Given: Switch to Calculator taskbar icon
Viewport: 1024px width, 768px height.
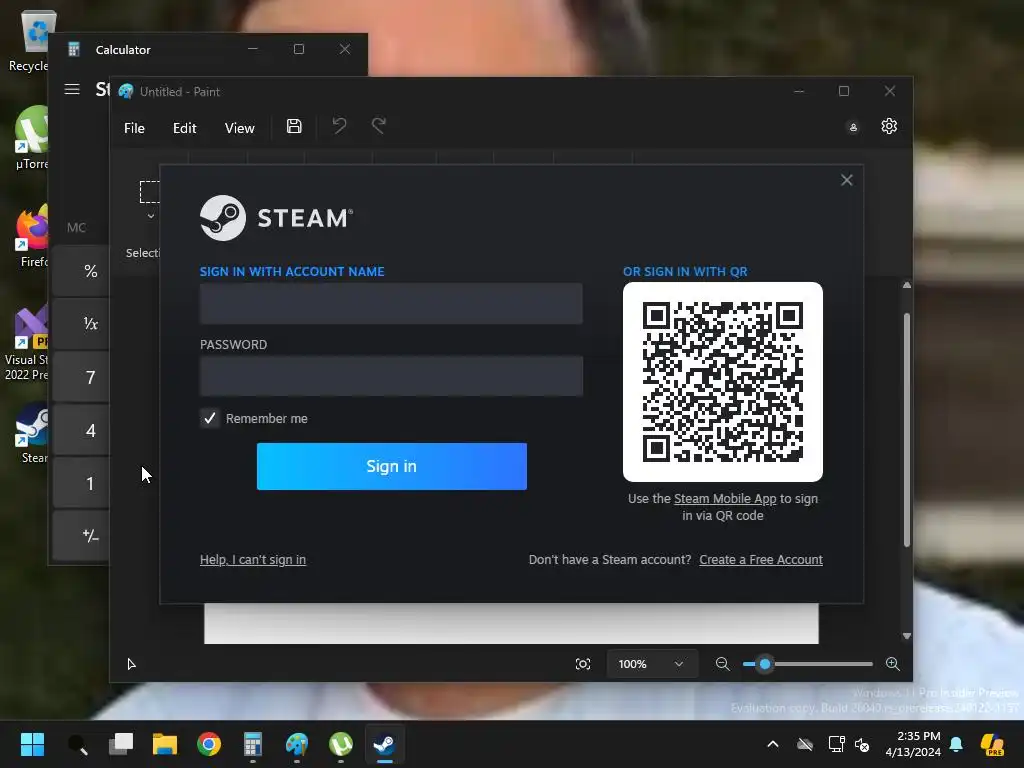Looking at the screenshot, I should click(x=253, y=744).
